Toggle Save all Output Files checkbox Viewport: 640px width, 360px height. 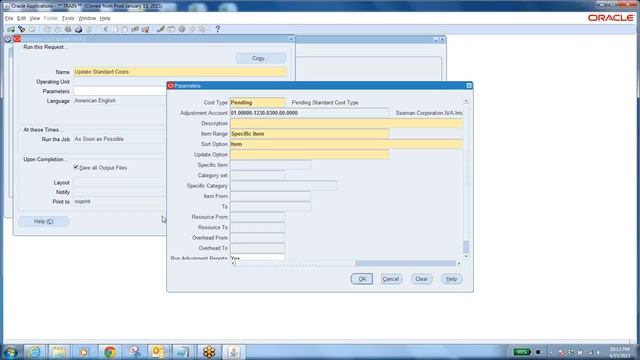click(76, 167)
